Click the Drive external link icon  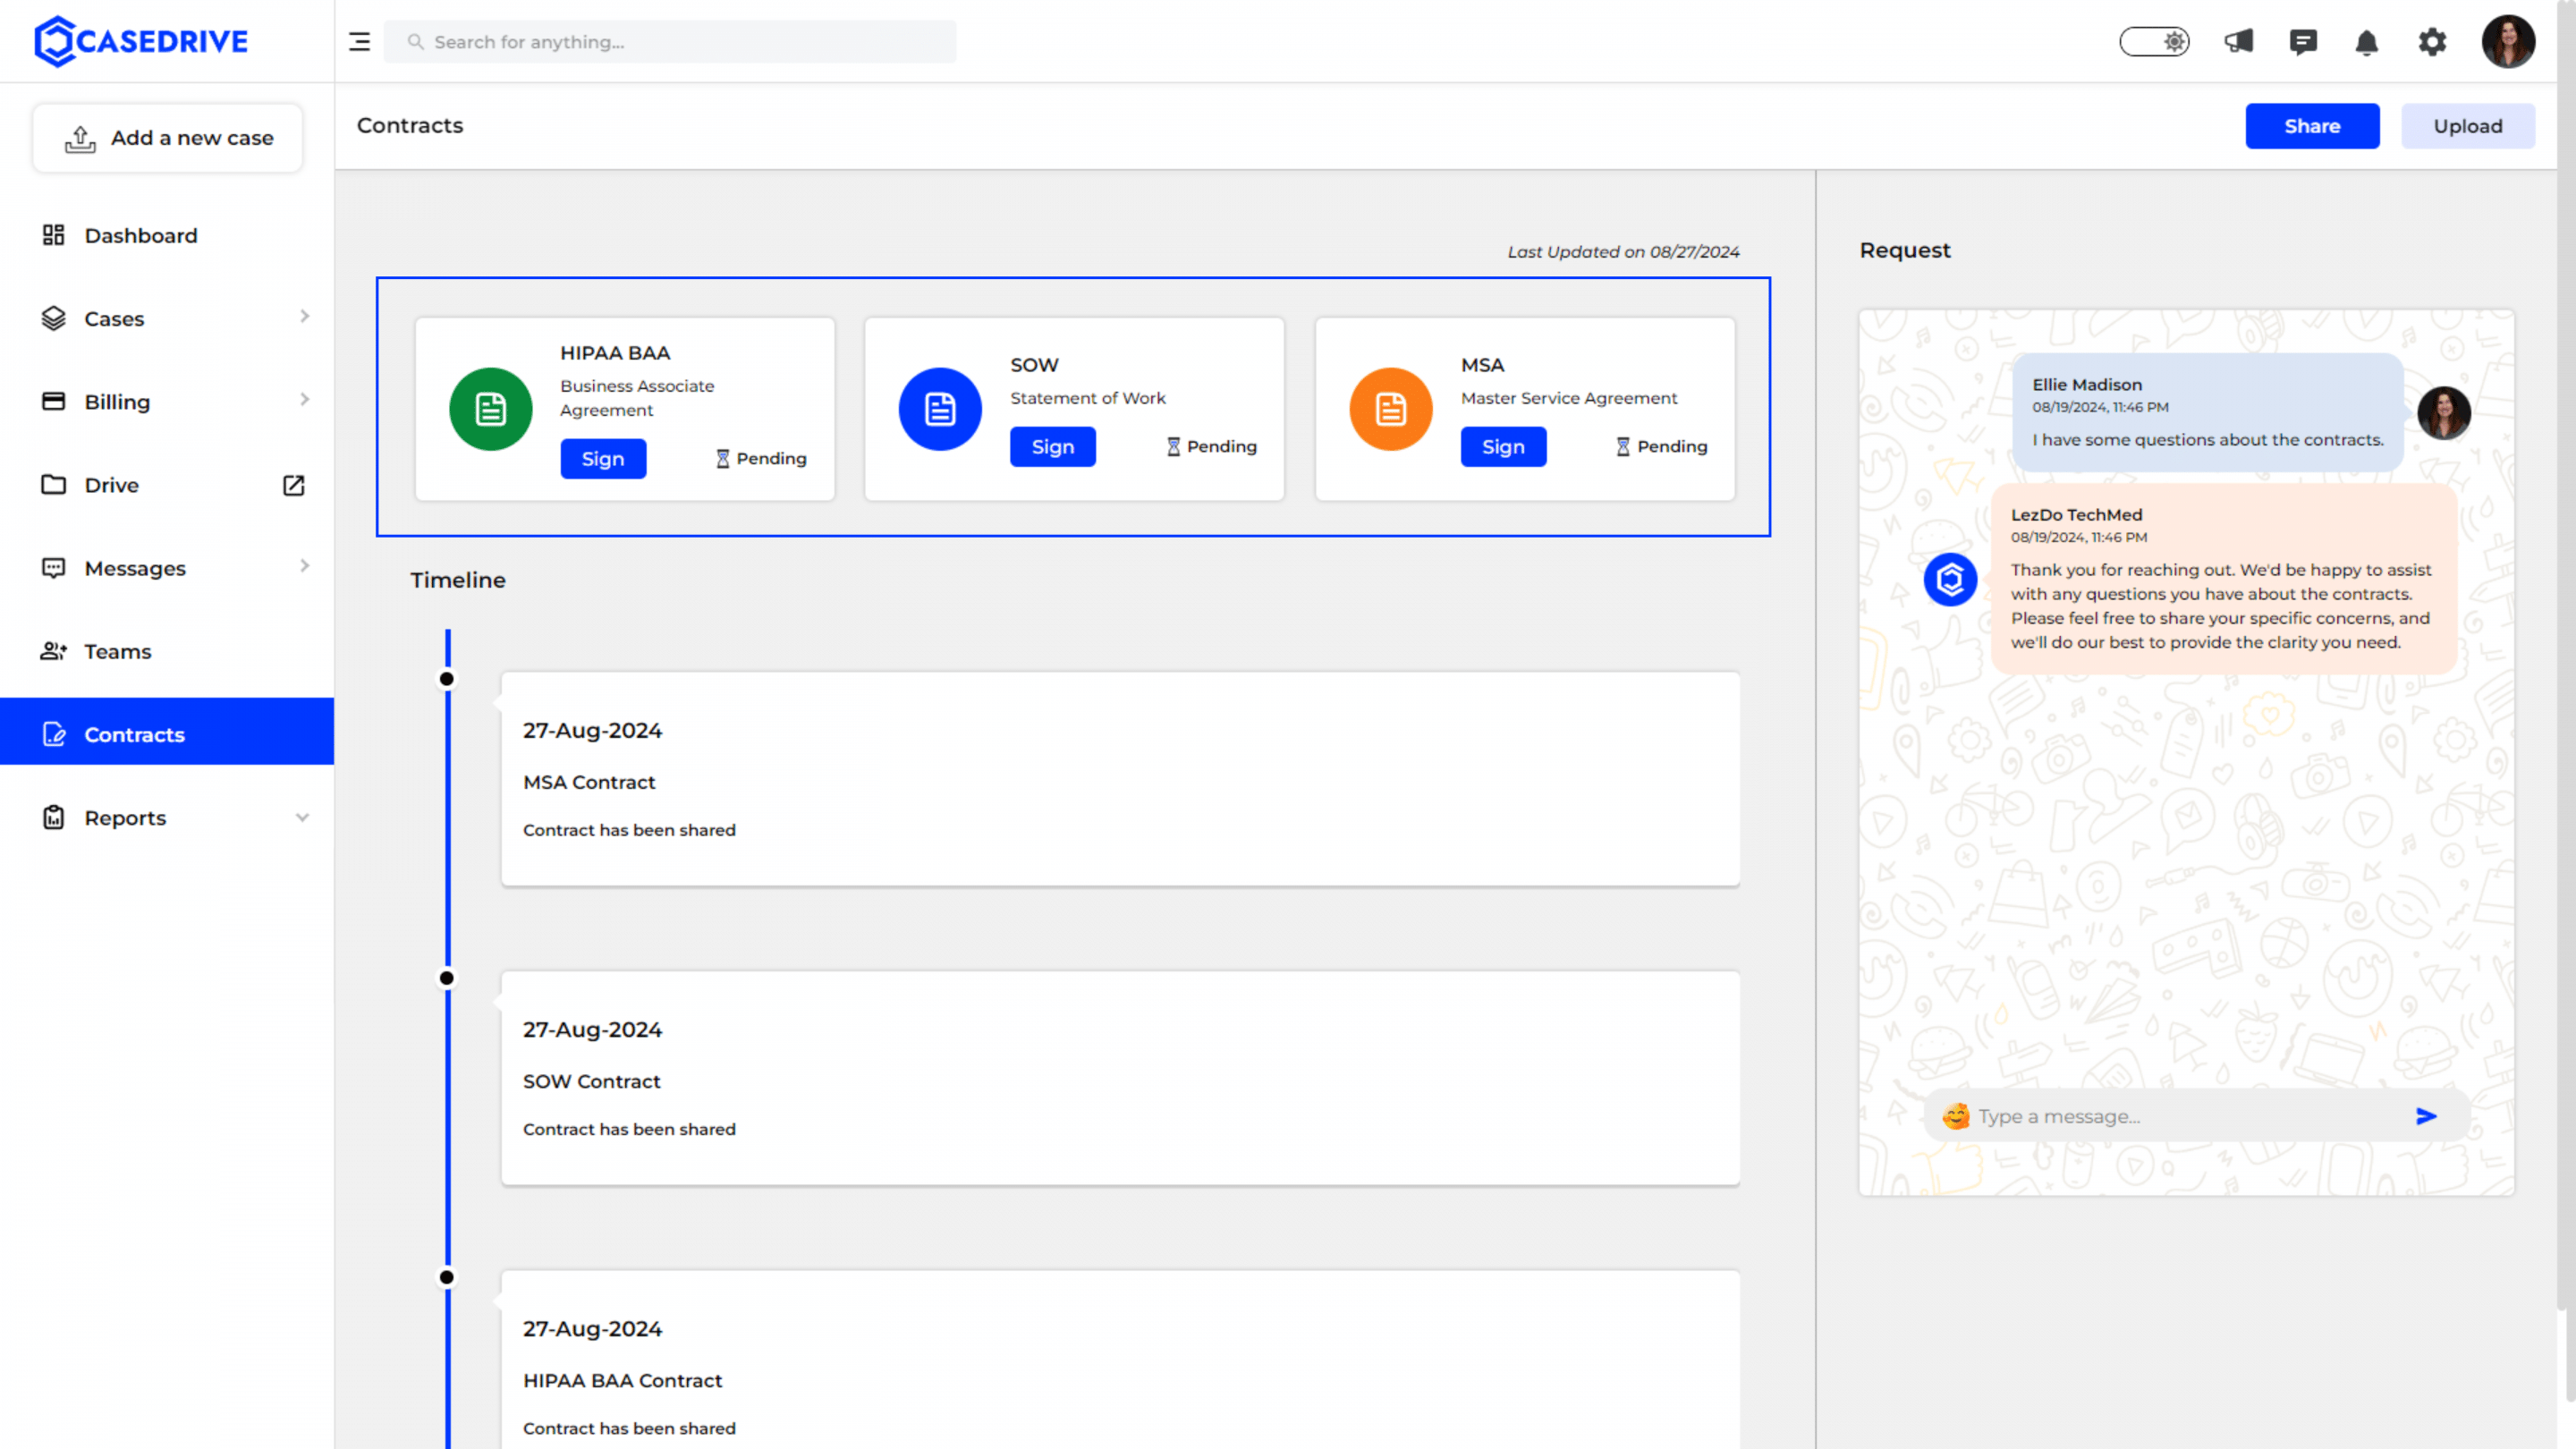[x=293, y=485]
